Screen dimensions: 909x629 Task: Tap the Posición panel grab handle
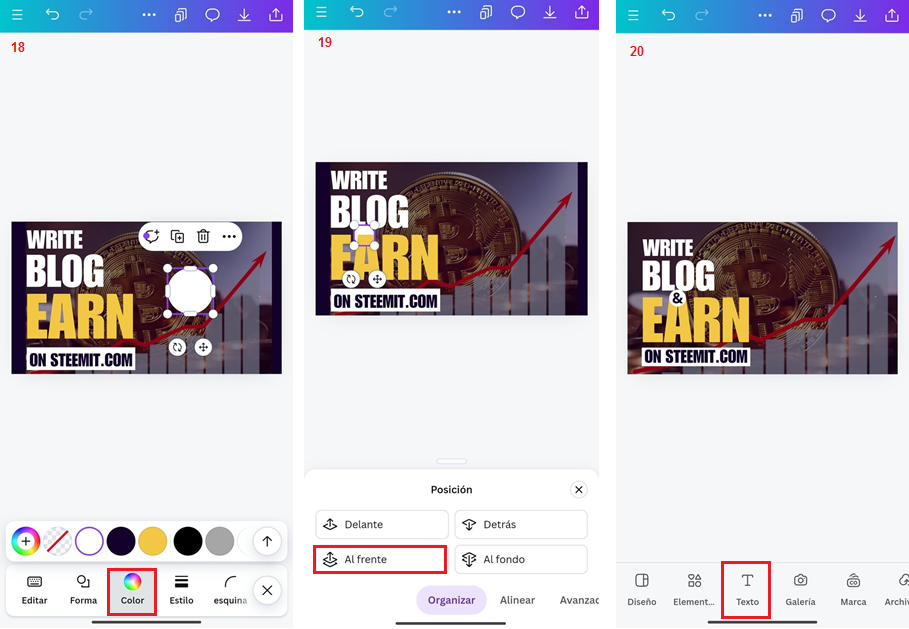point(452,461)
